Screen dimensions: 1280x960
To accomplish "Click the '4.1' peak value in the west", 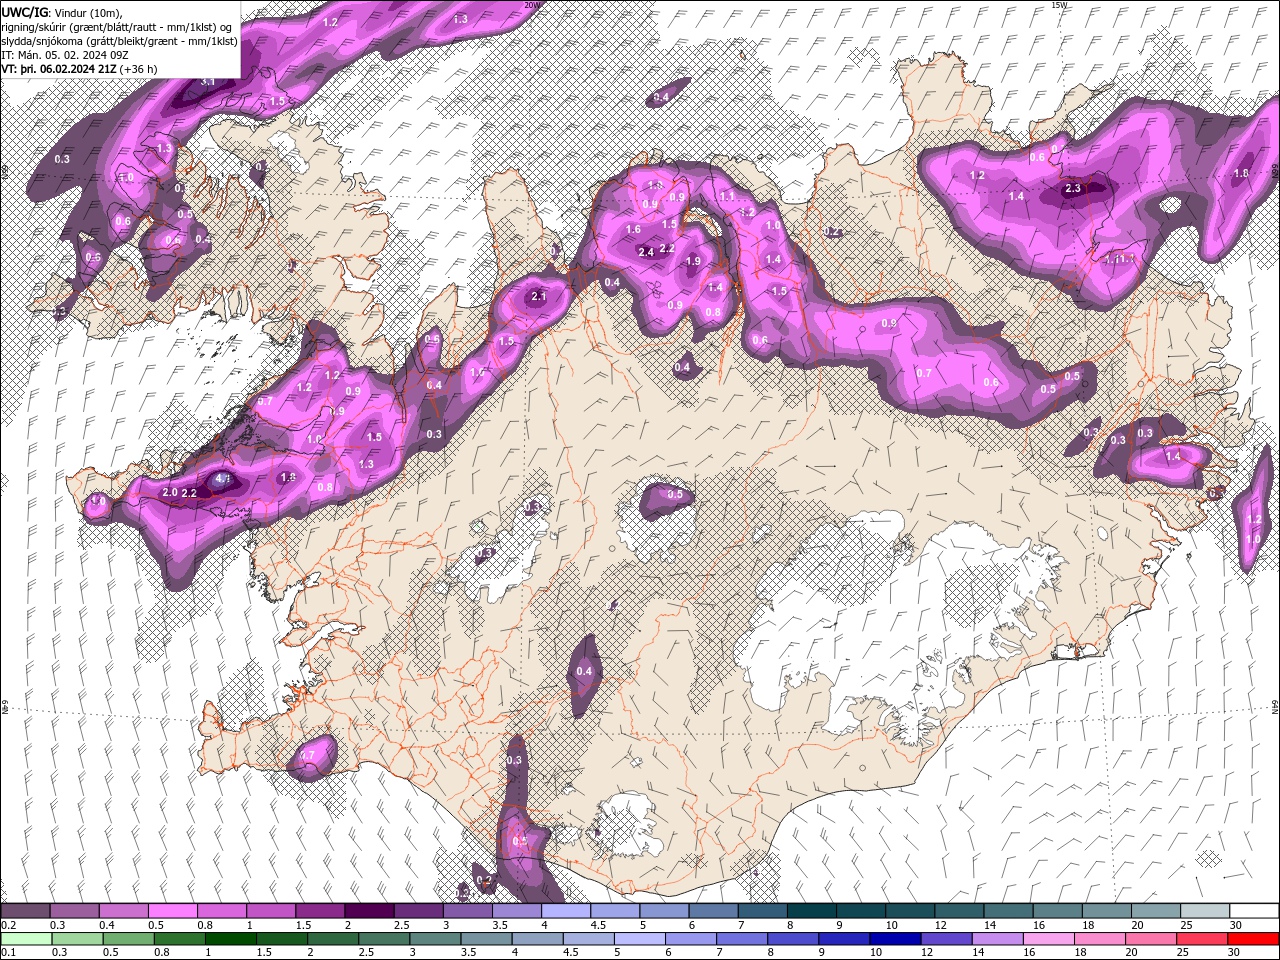I will (222, 479).
